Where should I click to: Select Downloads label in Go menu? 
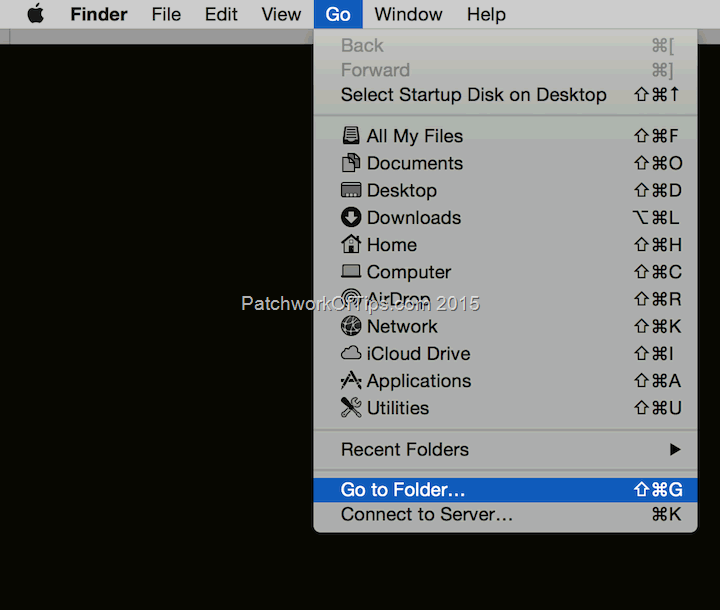414,217
